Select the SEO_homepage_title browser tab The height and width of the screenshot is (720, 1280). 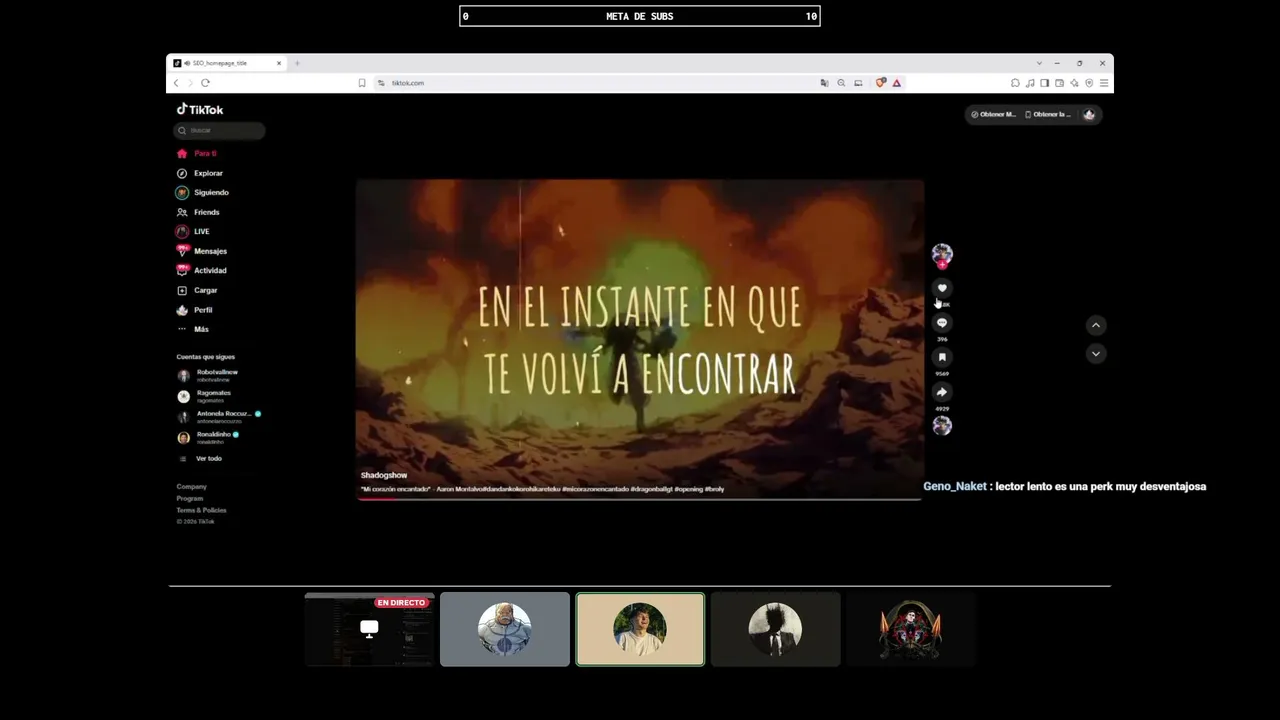coord(228,63)
